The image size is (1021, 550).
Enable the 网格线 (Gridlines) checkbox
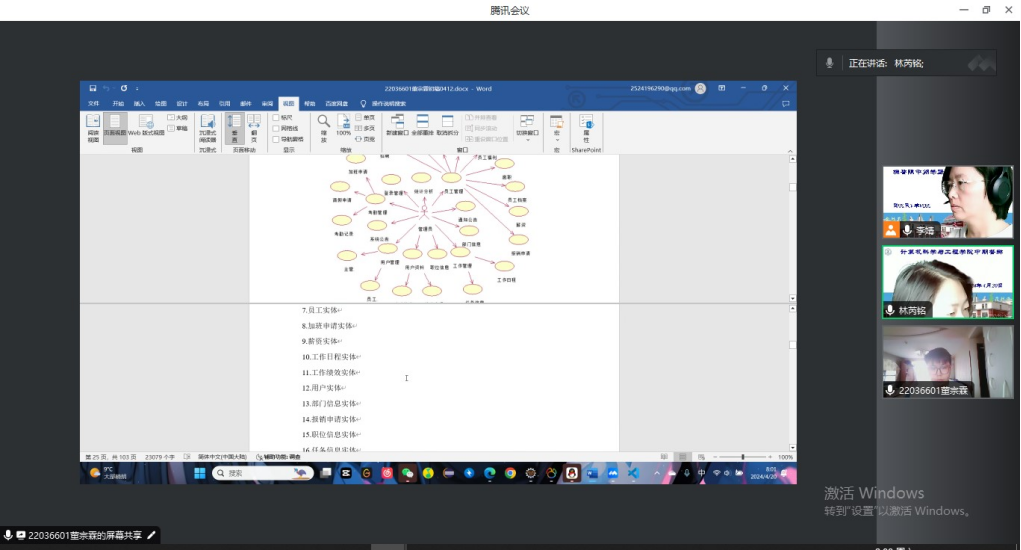point(277,128)
